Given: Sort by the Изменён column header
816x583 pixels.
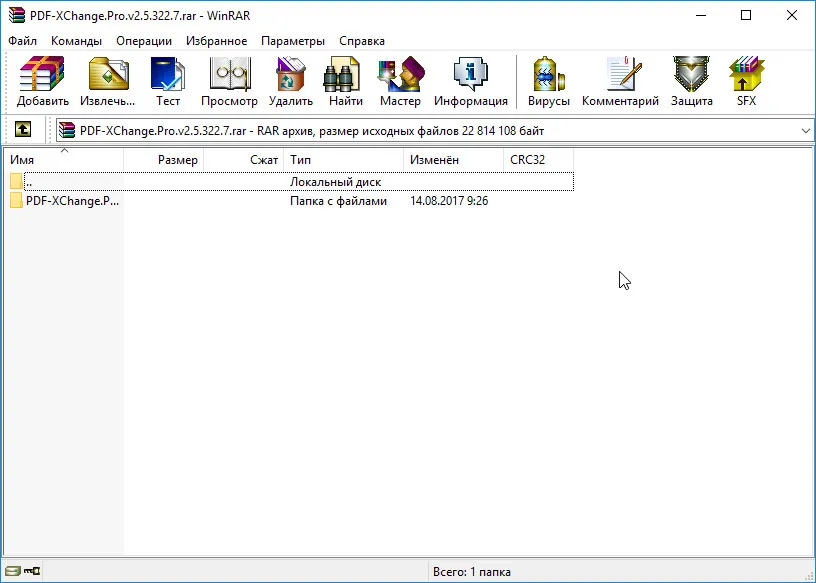Looking at the screenshot, I should tap(453, 160).
